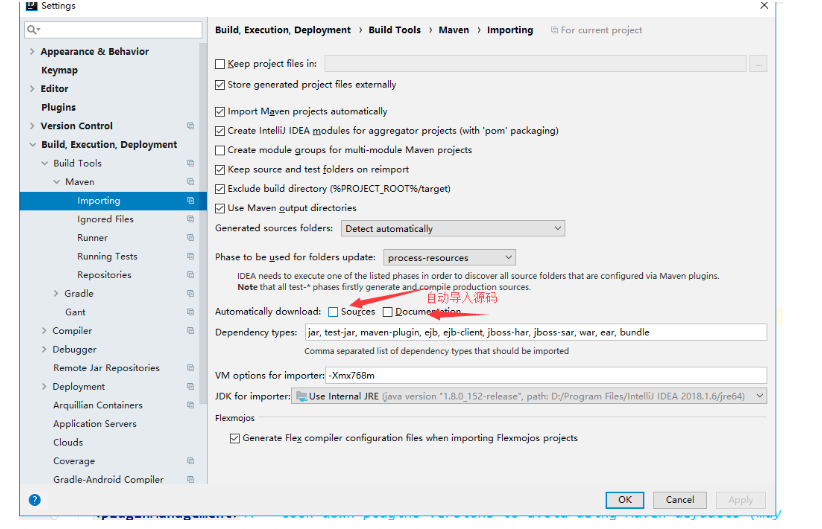822x529 pixels.
Task: Enable Create module groups for multi-module projects
Action: point(220,150)
